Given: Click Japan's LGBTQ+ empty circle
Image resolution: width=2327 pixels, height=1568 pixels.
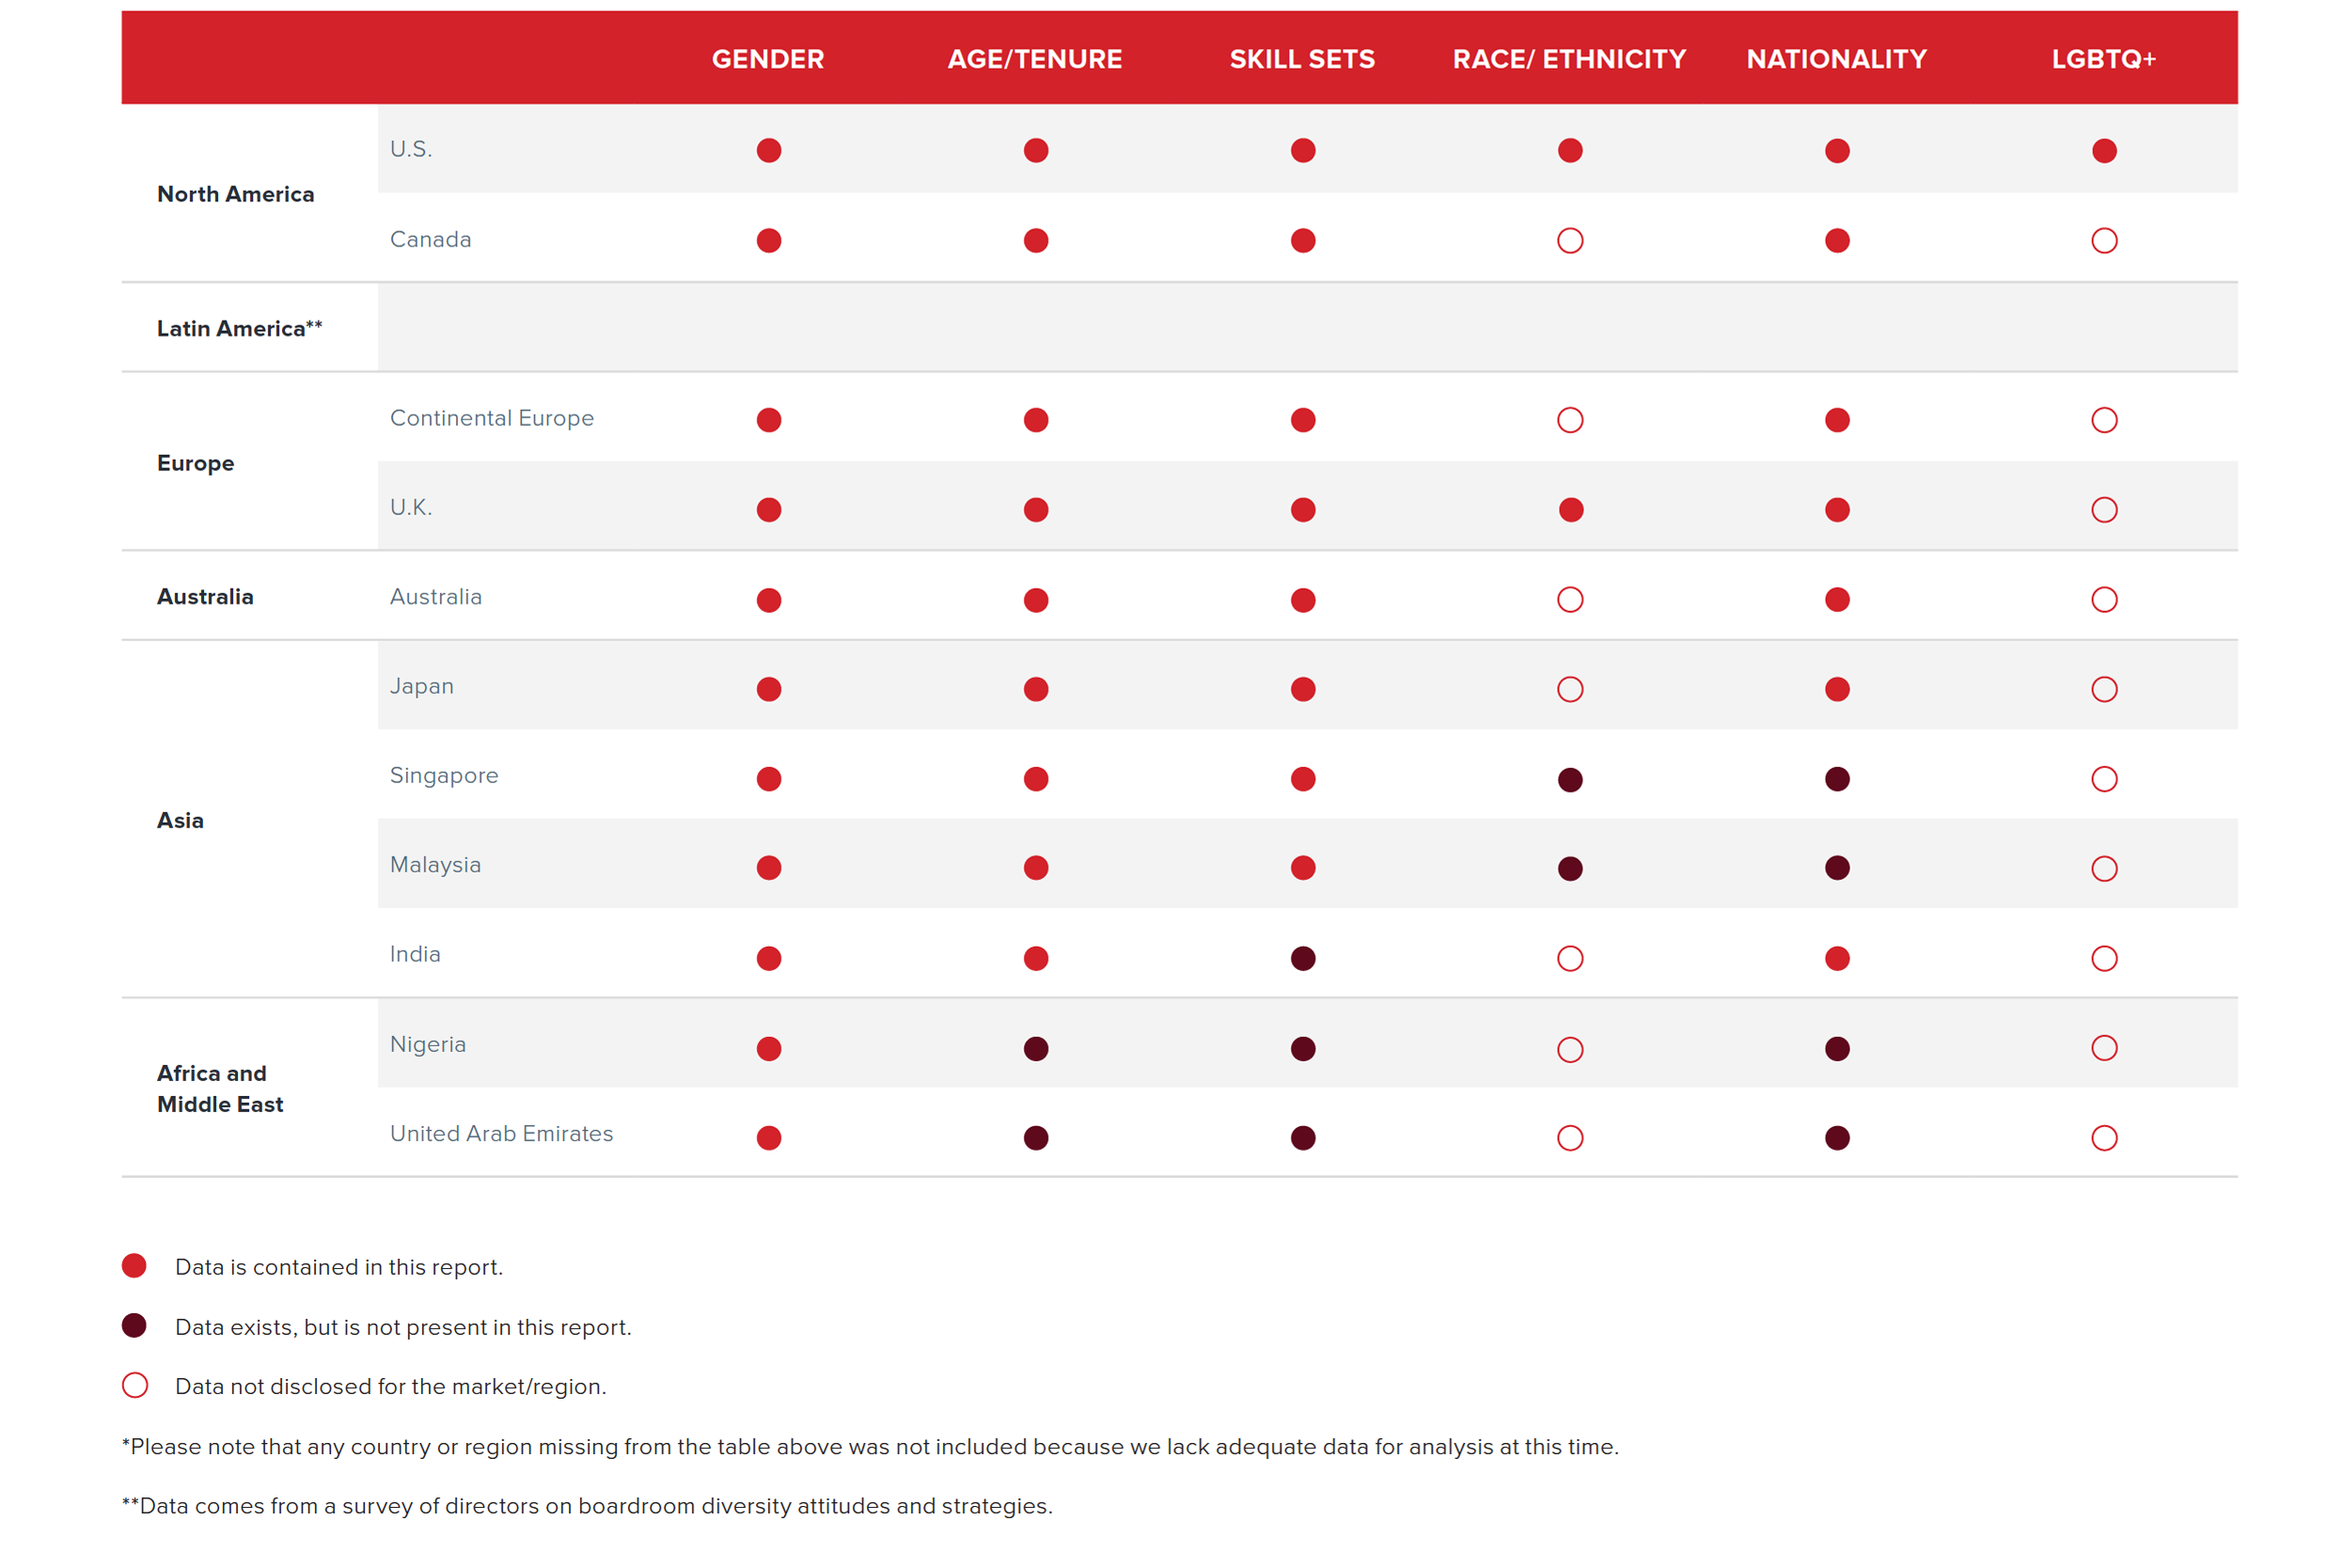Looking at the screenshot, I should (2103, 689).
